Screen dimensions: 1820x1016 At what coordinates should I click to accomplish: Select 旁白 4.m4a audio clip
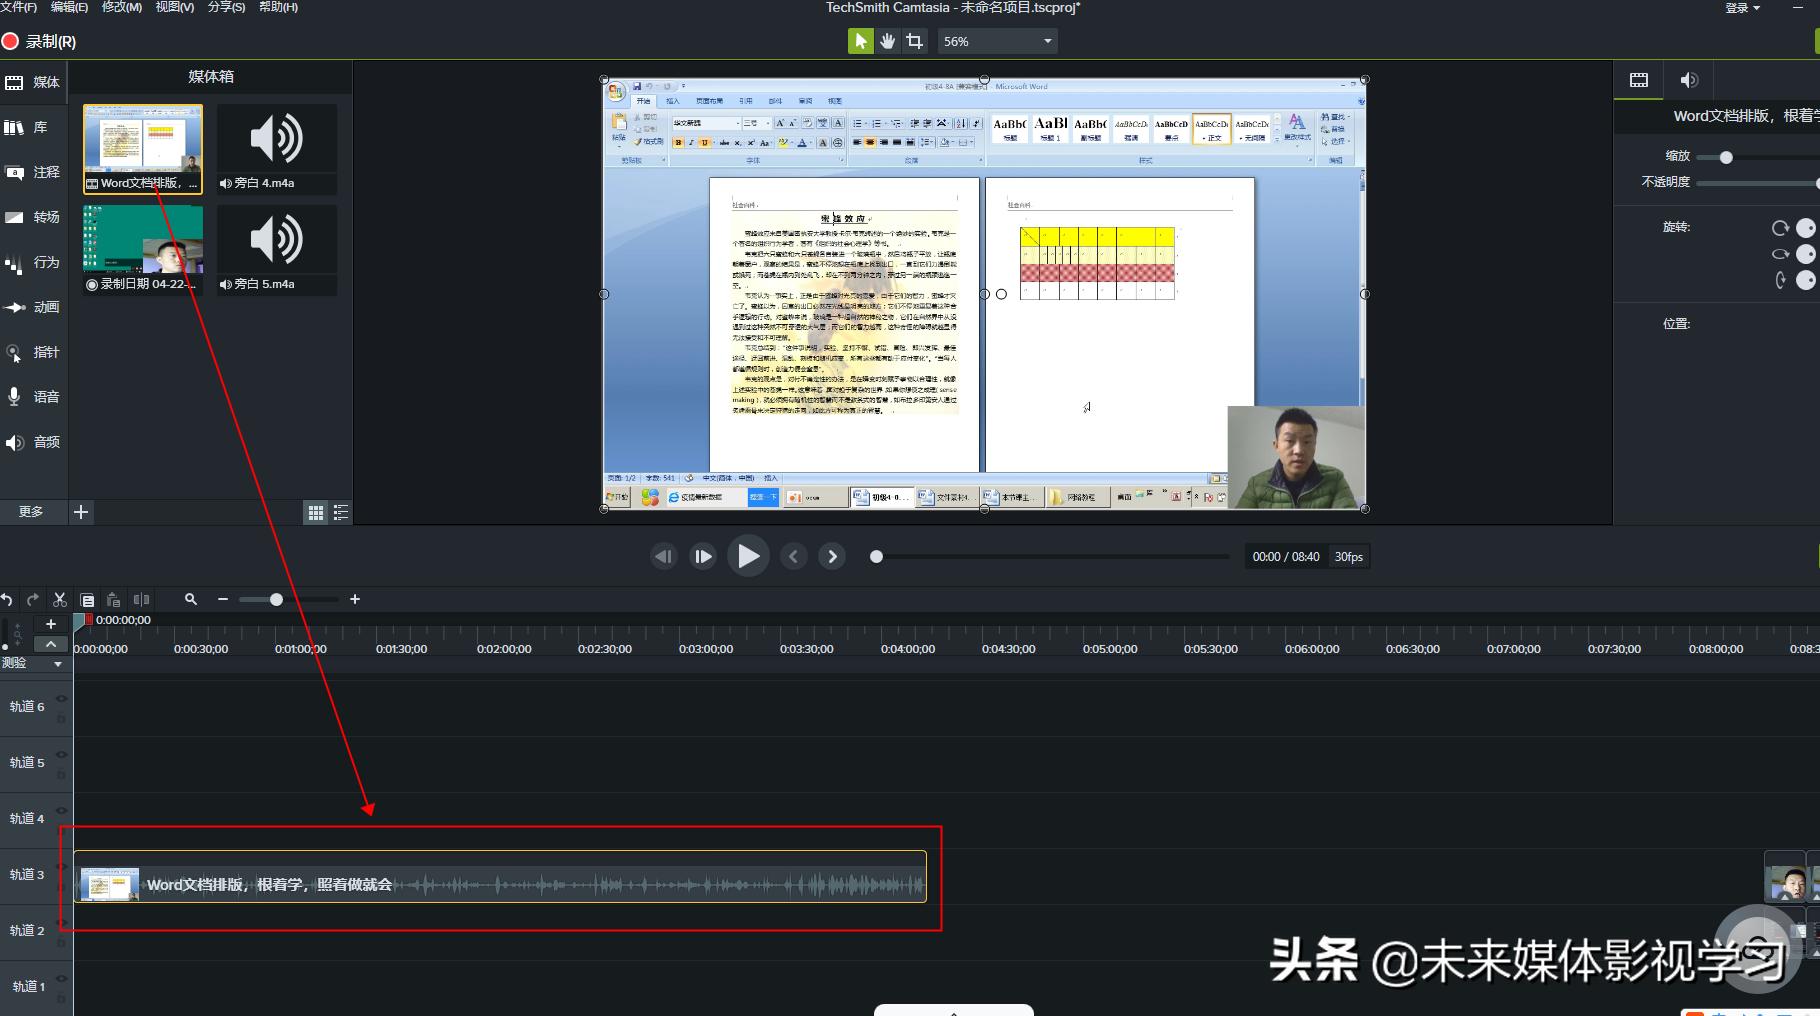277,149
